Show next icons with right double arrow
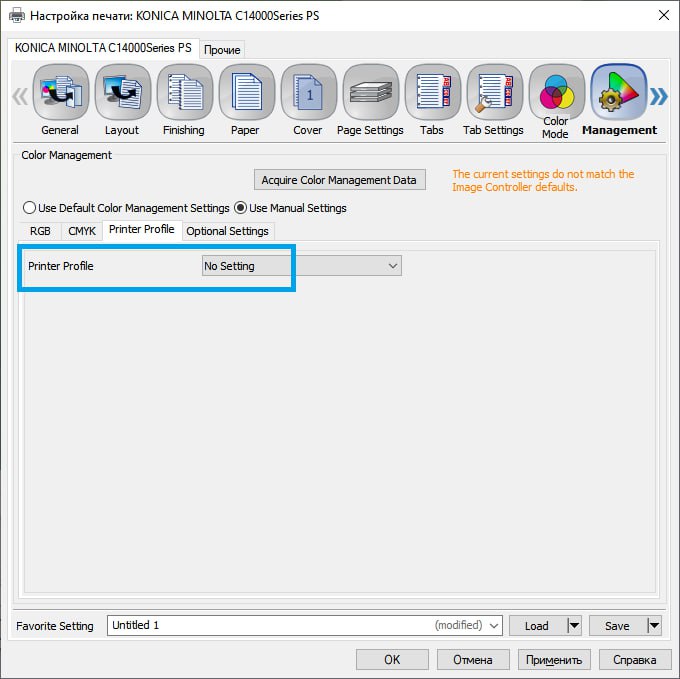Image resolution: width=680 pixels, height=679 pixels. click(x=658, y=96)
